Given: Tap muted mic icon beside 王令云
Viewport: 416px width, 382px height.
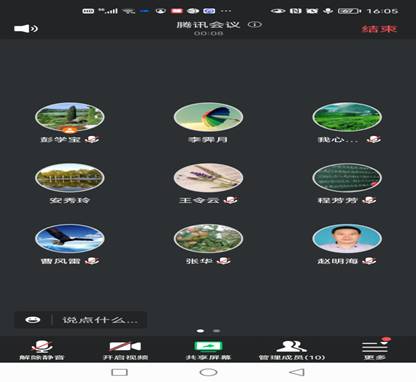Looking at the screenshot, I should [231, 200].
